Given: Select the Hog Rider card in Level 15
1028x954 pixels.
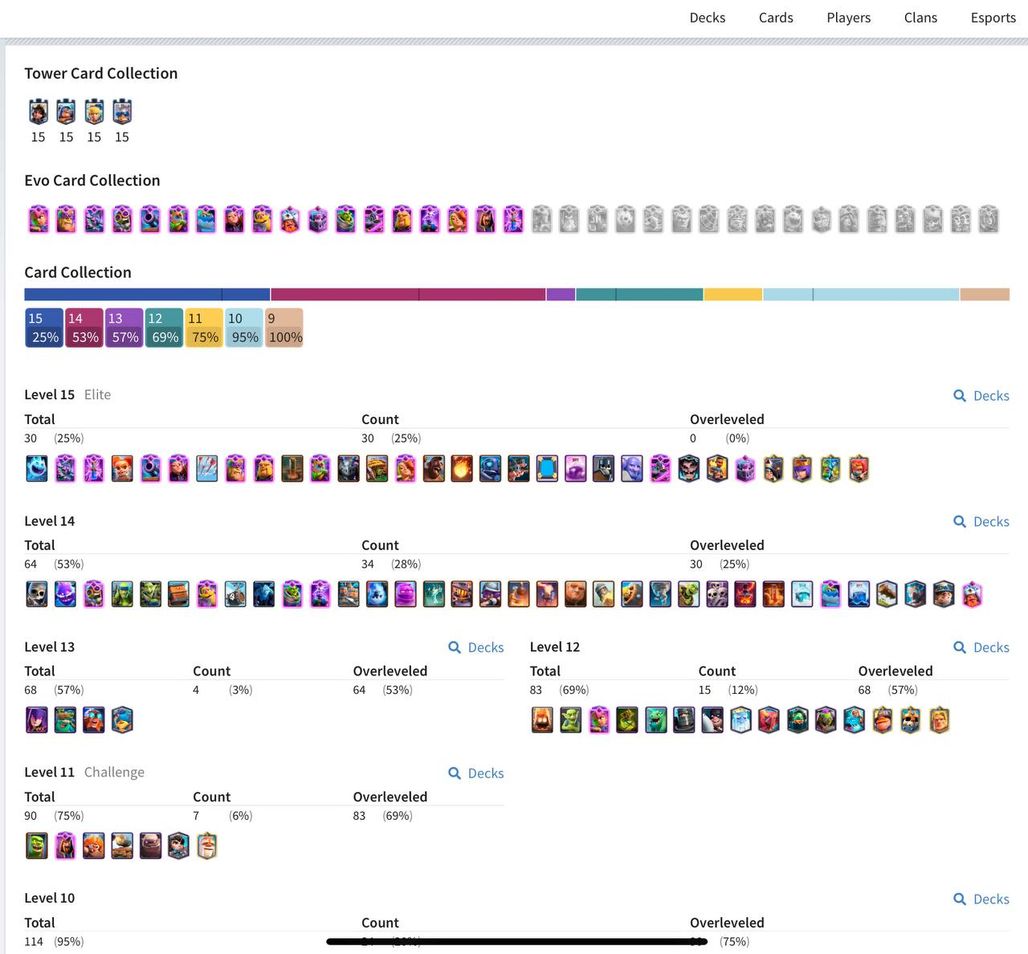Looking at the screenshot, I should point(433,469).
